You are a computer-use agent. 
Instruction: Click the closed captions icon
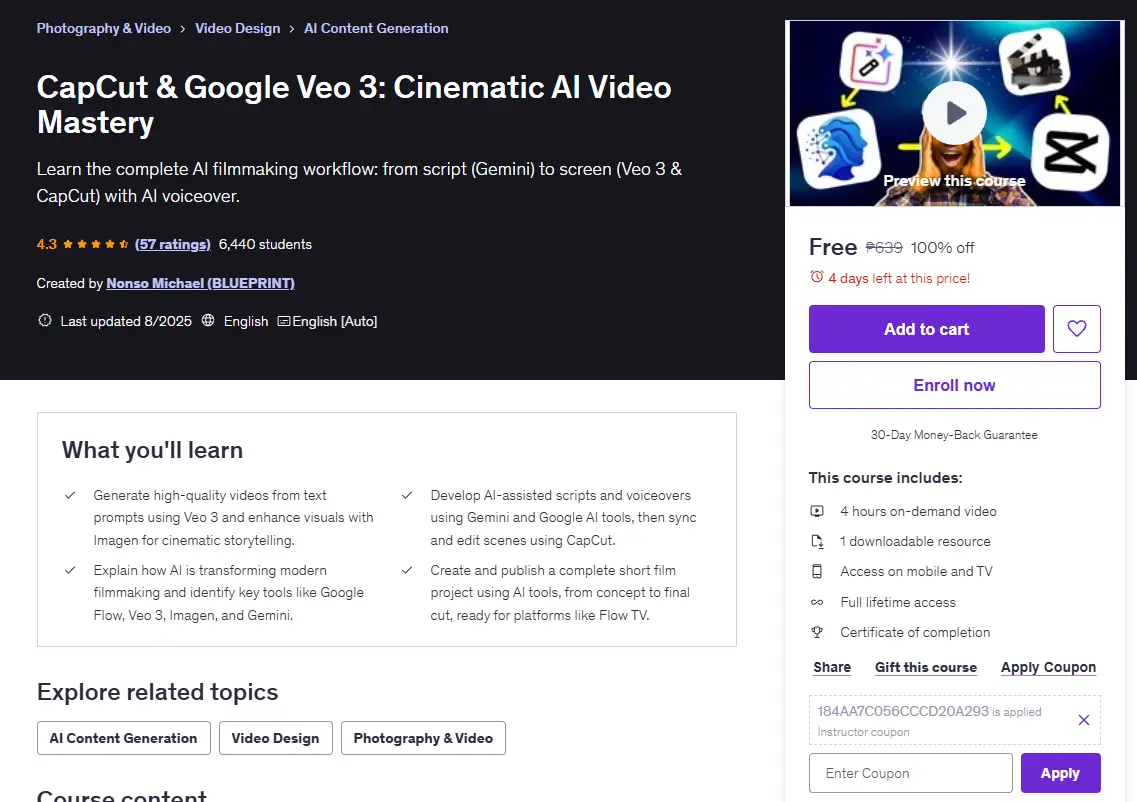pyautogui.click(x=284, y=321)
